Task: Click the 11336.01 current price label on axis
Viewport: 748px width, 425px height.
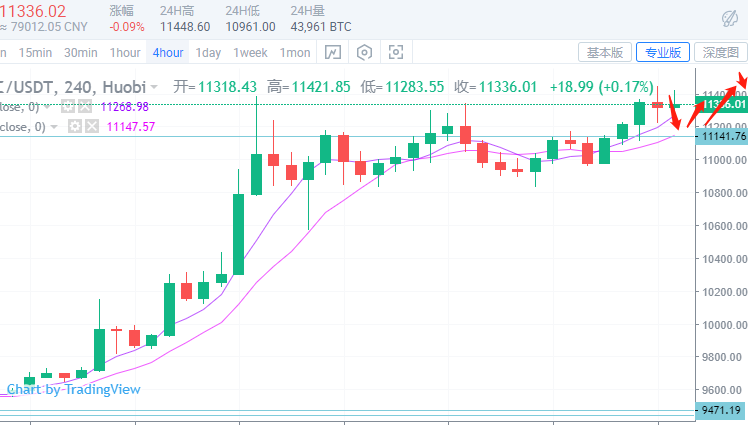Action: click(x=722, y=104)
